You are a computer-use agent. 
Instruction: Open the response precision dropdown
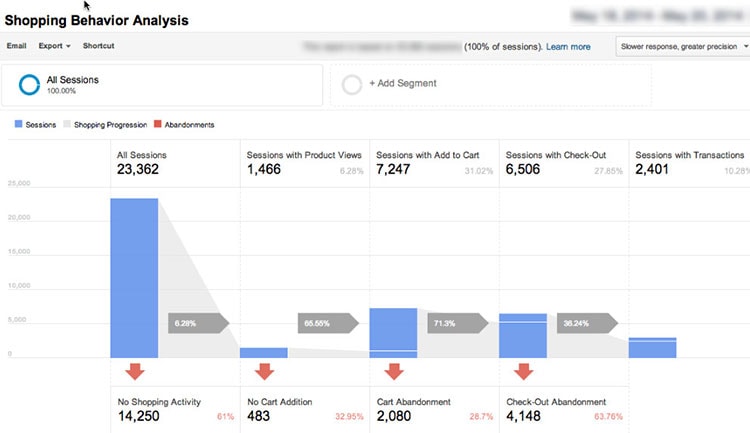tap(683, 46)
